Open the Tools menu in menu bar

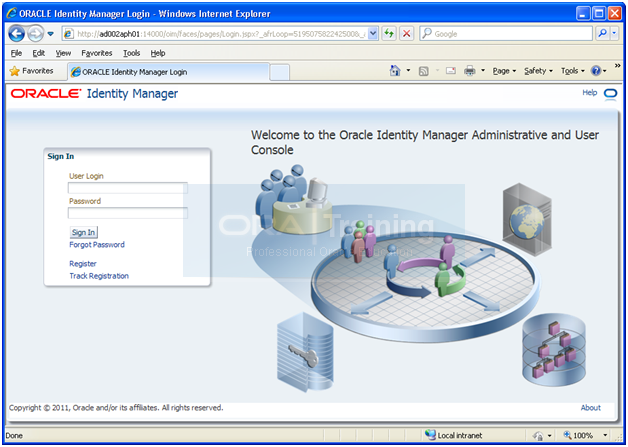(x=131, y=53)
